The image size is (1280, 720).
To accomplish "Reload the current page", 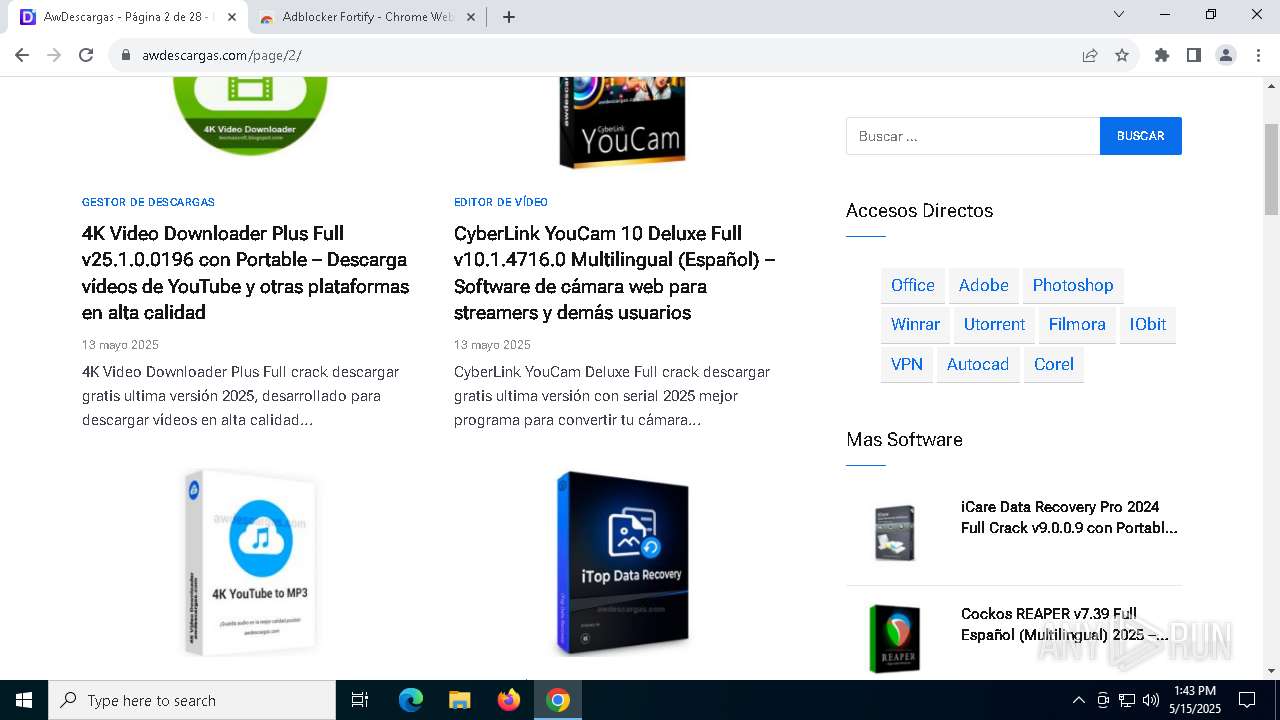I will [86, 55].
